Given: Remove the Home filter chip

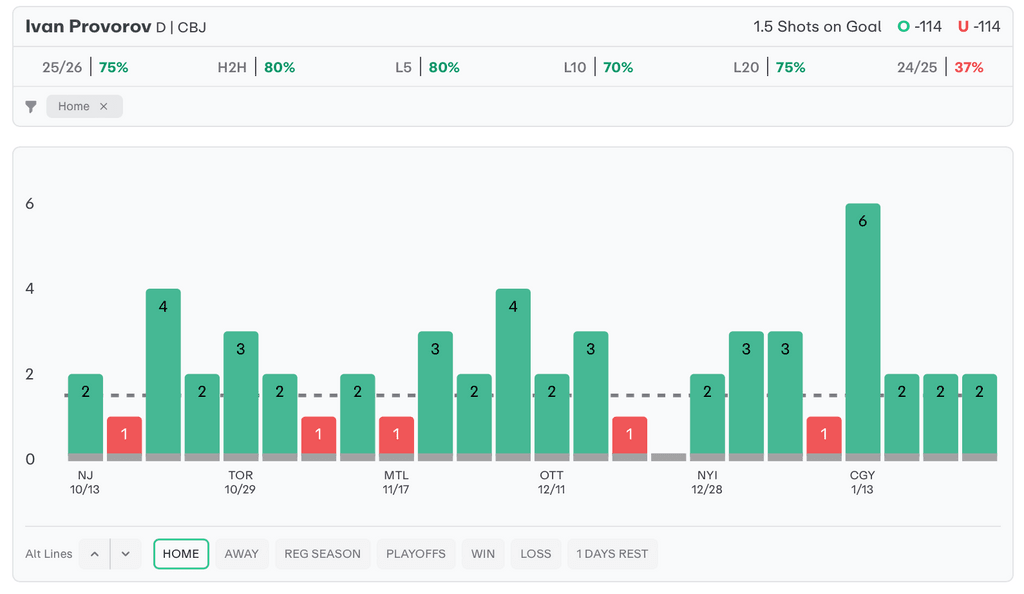Looking at the screenshot, I should click(x=103, y=106).
